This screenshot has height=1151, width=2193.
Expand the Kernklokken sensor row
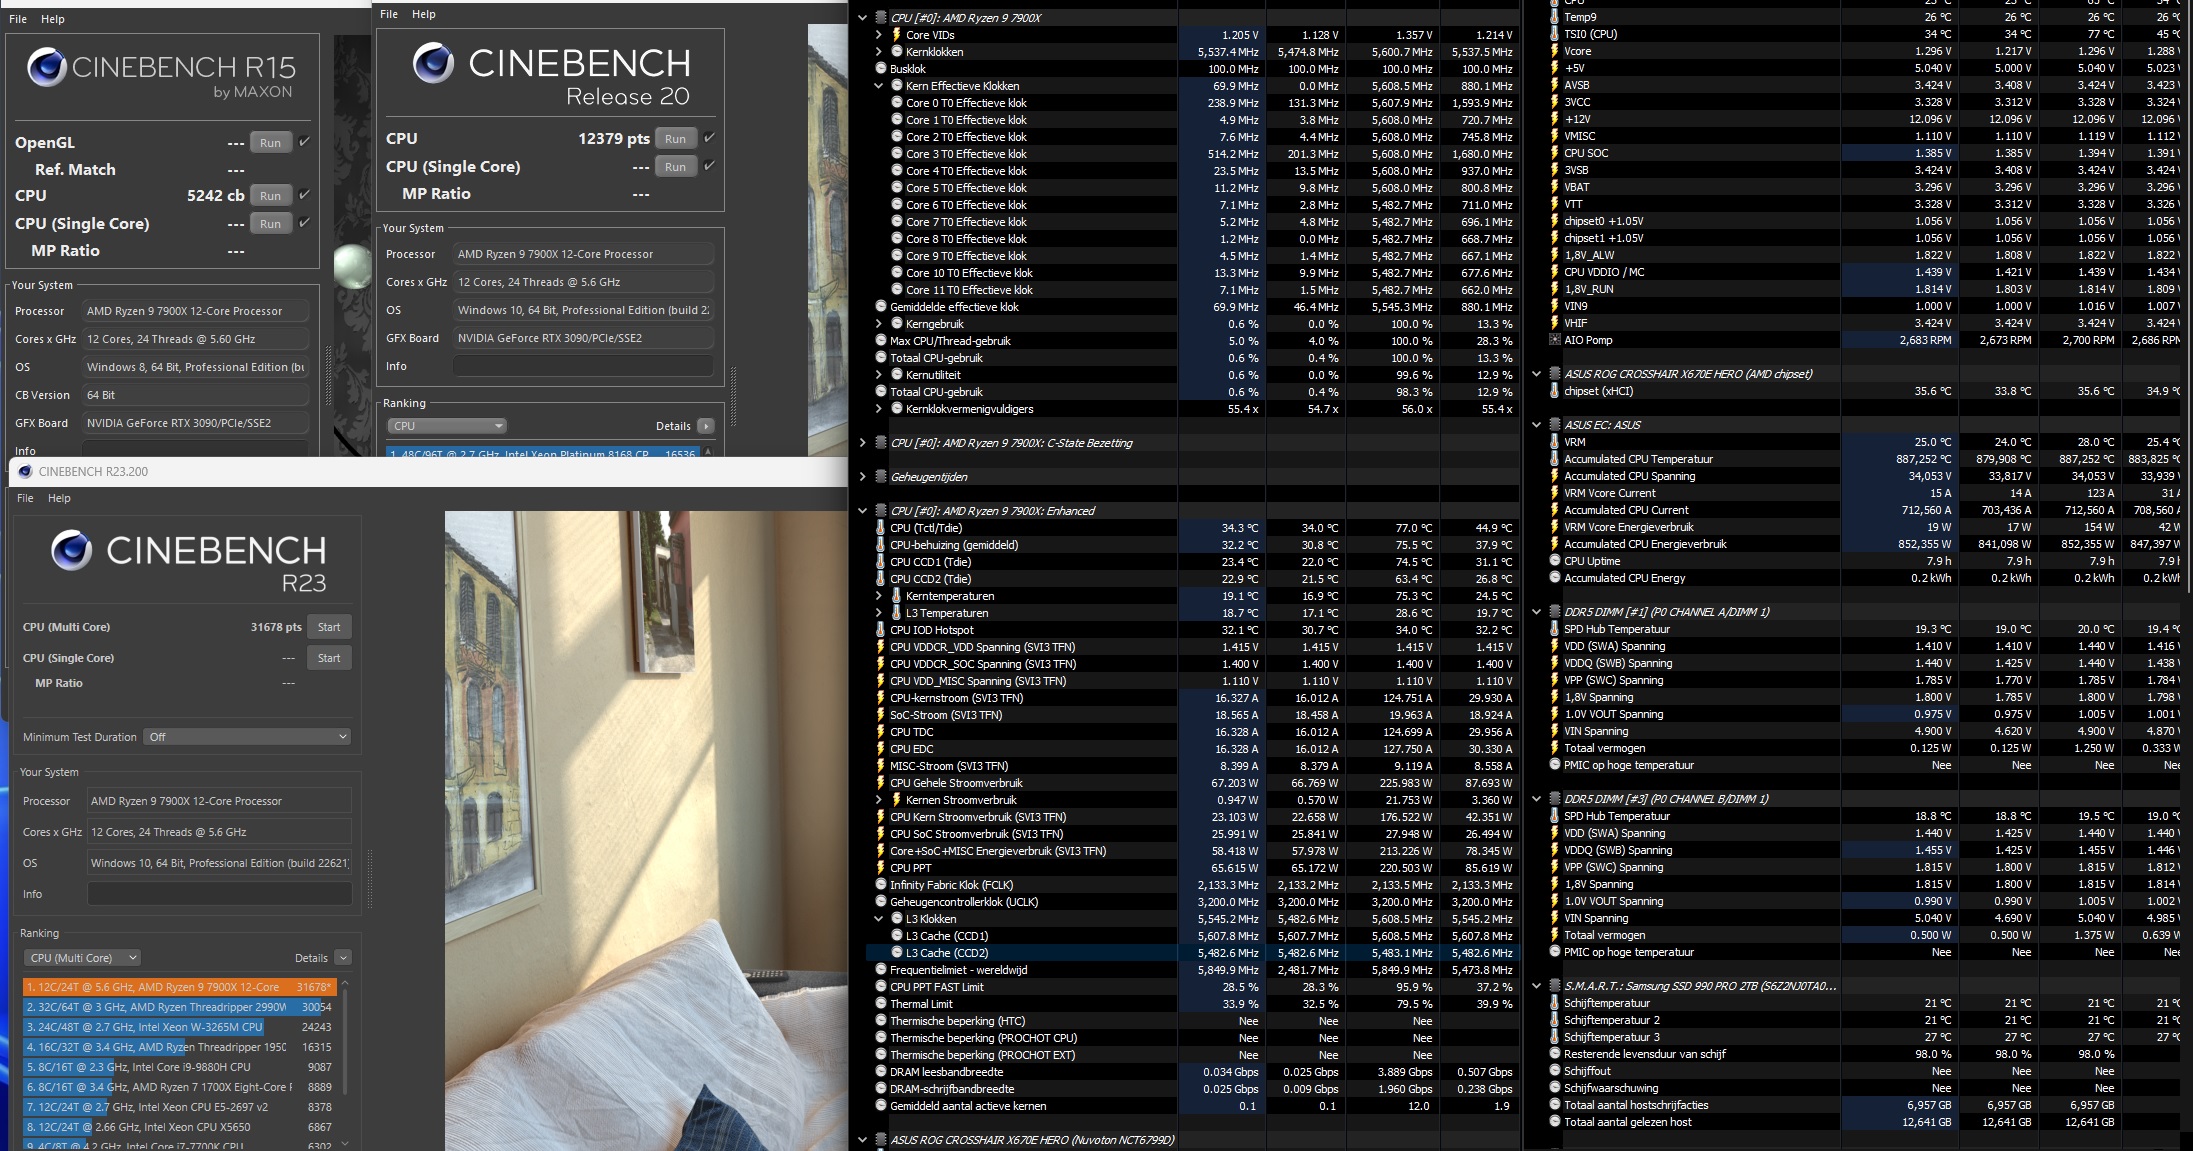879,52
